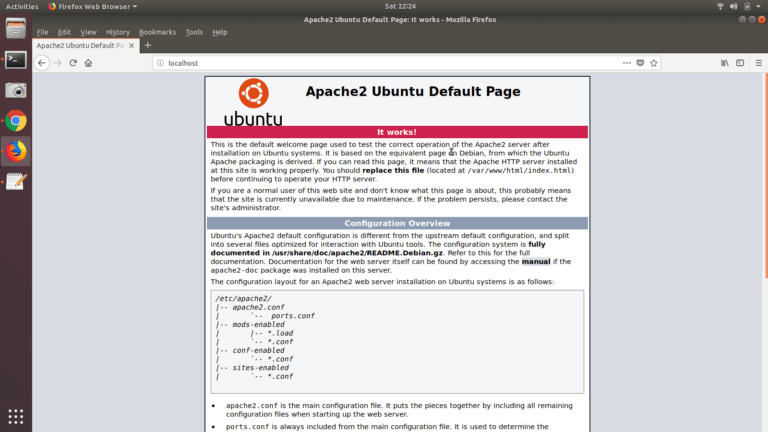Show site information for localhost
Image resolution: width=768 pixels, height=432 pixels.
[160, 63]
